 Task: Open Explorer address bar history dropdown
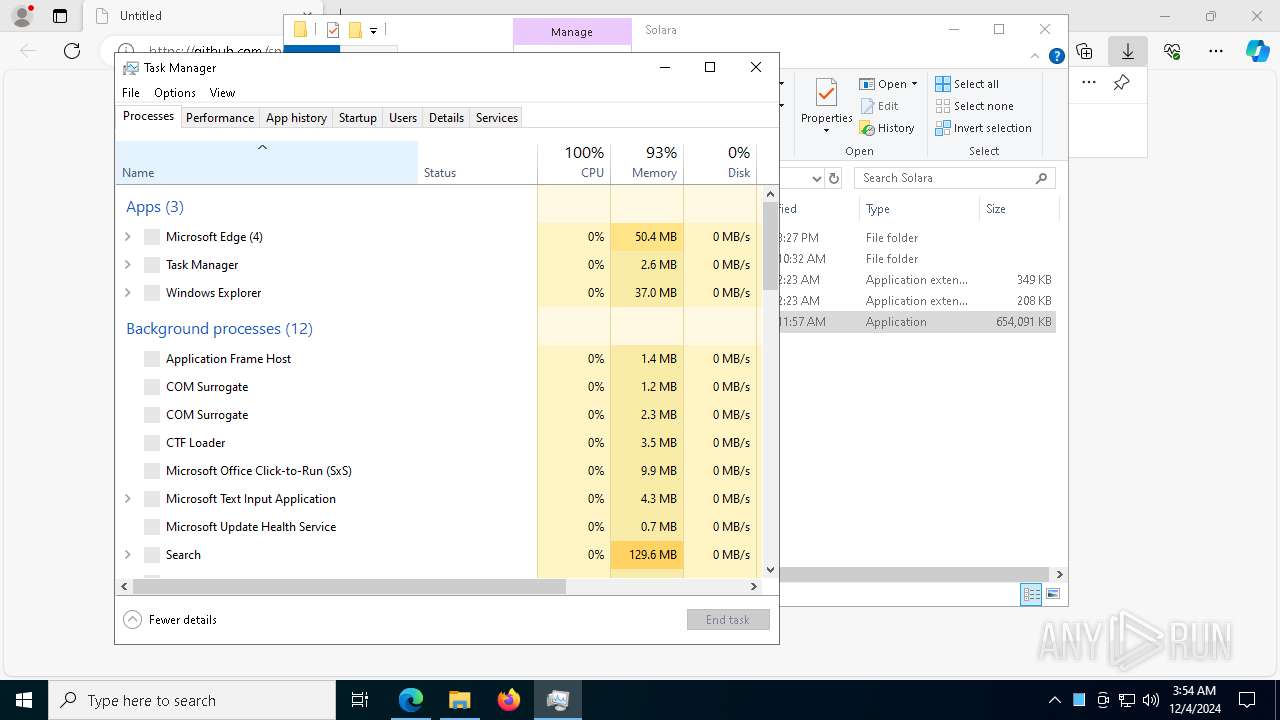[816, 178]
